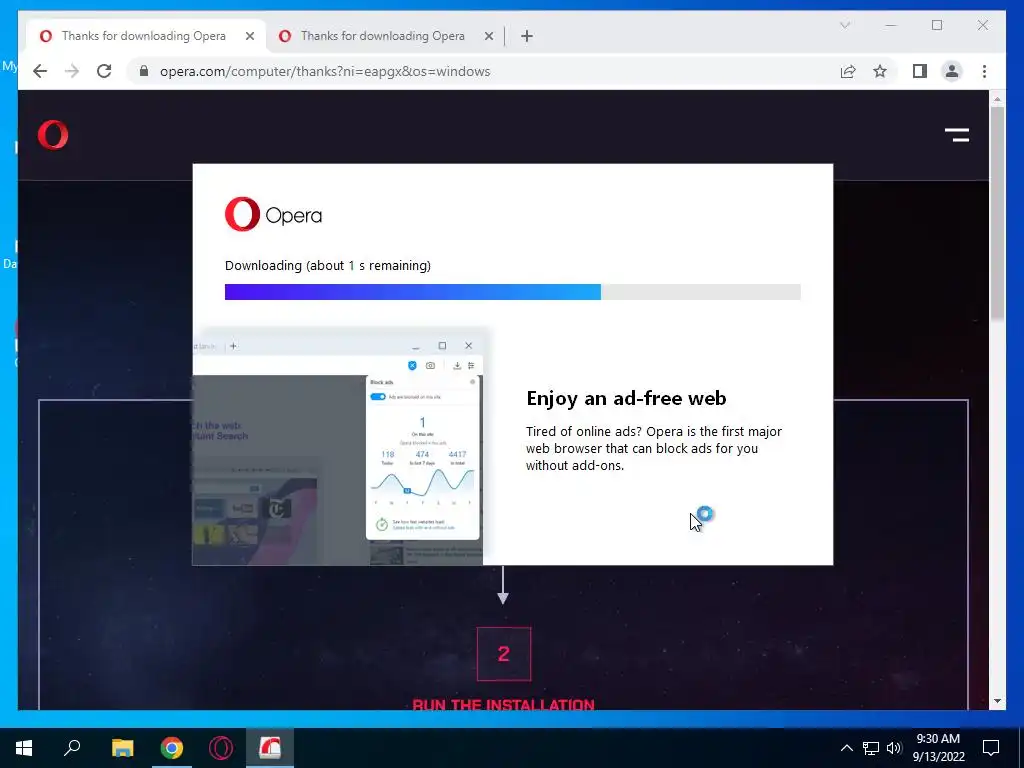Click the Opera installer taskbar icon
Viewport: 1024px width, 768px height.
click(x=270, y=748)
